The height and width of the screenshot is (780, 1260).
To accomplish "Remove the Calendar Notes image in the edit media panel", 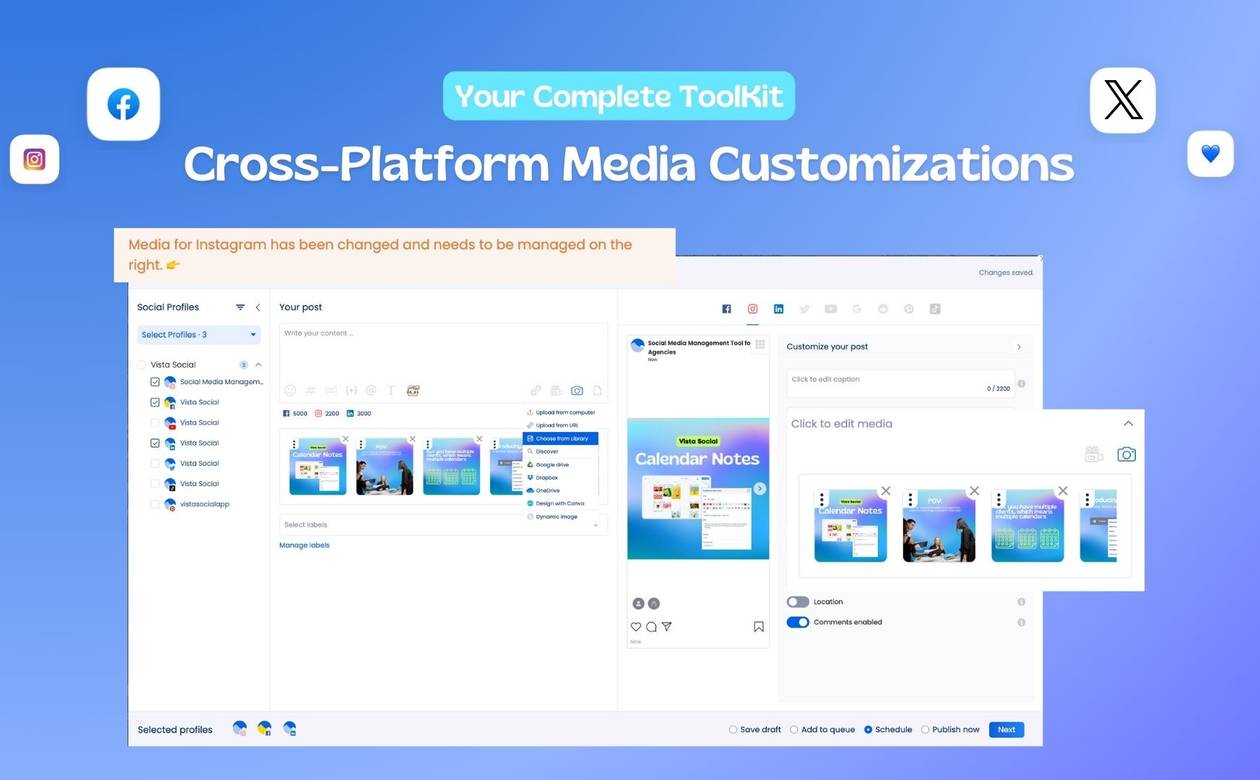I will point(885,491).
